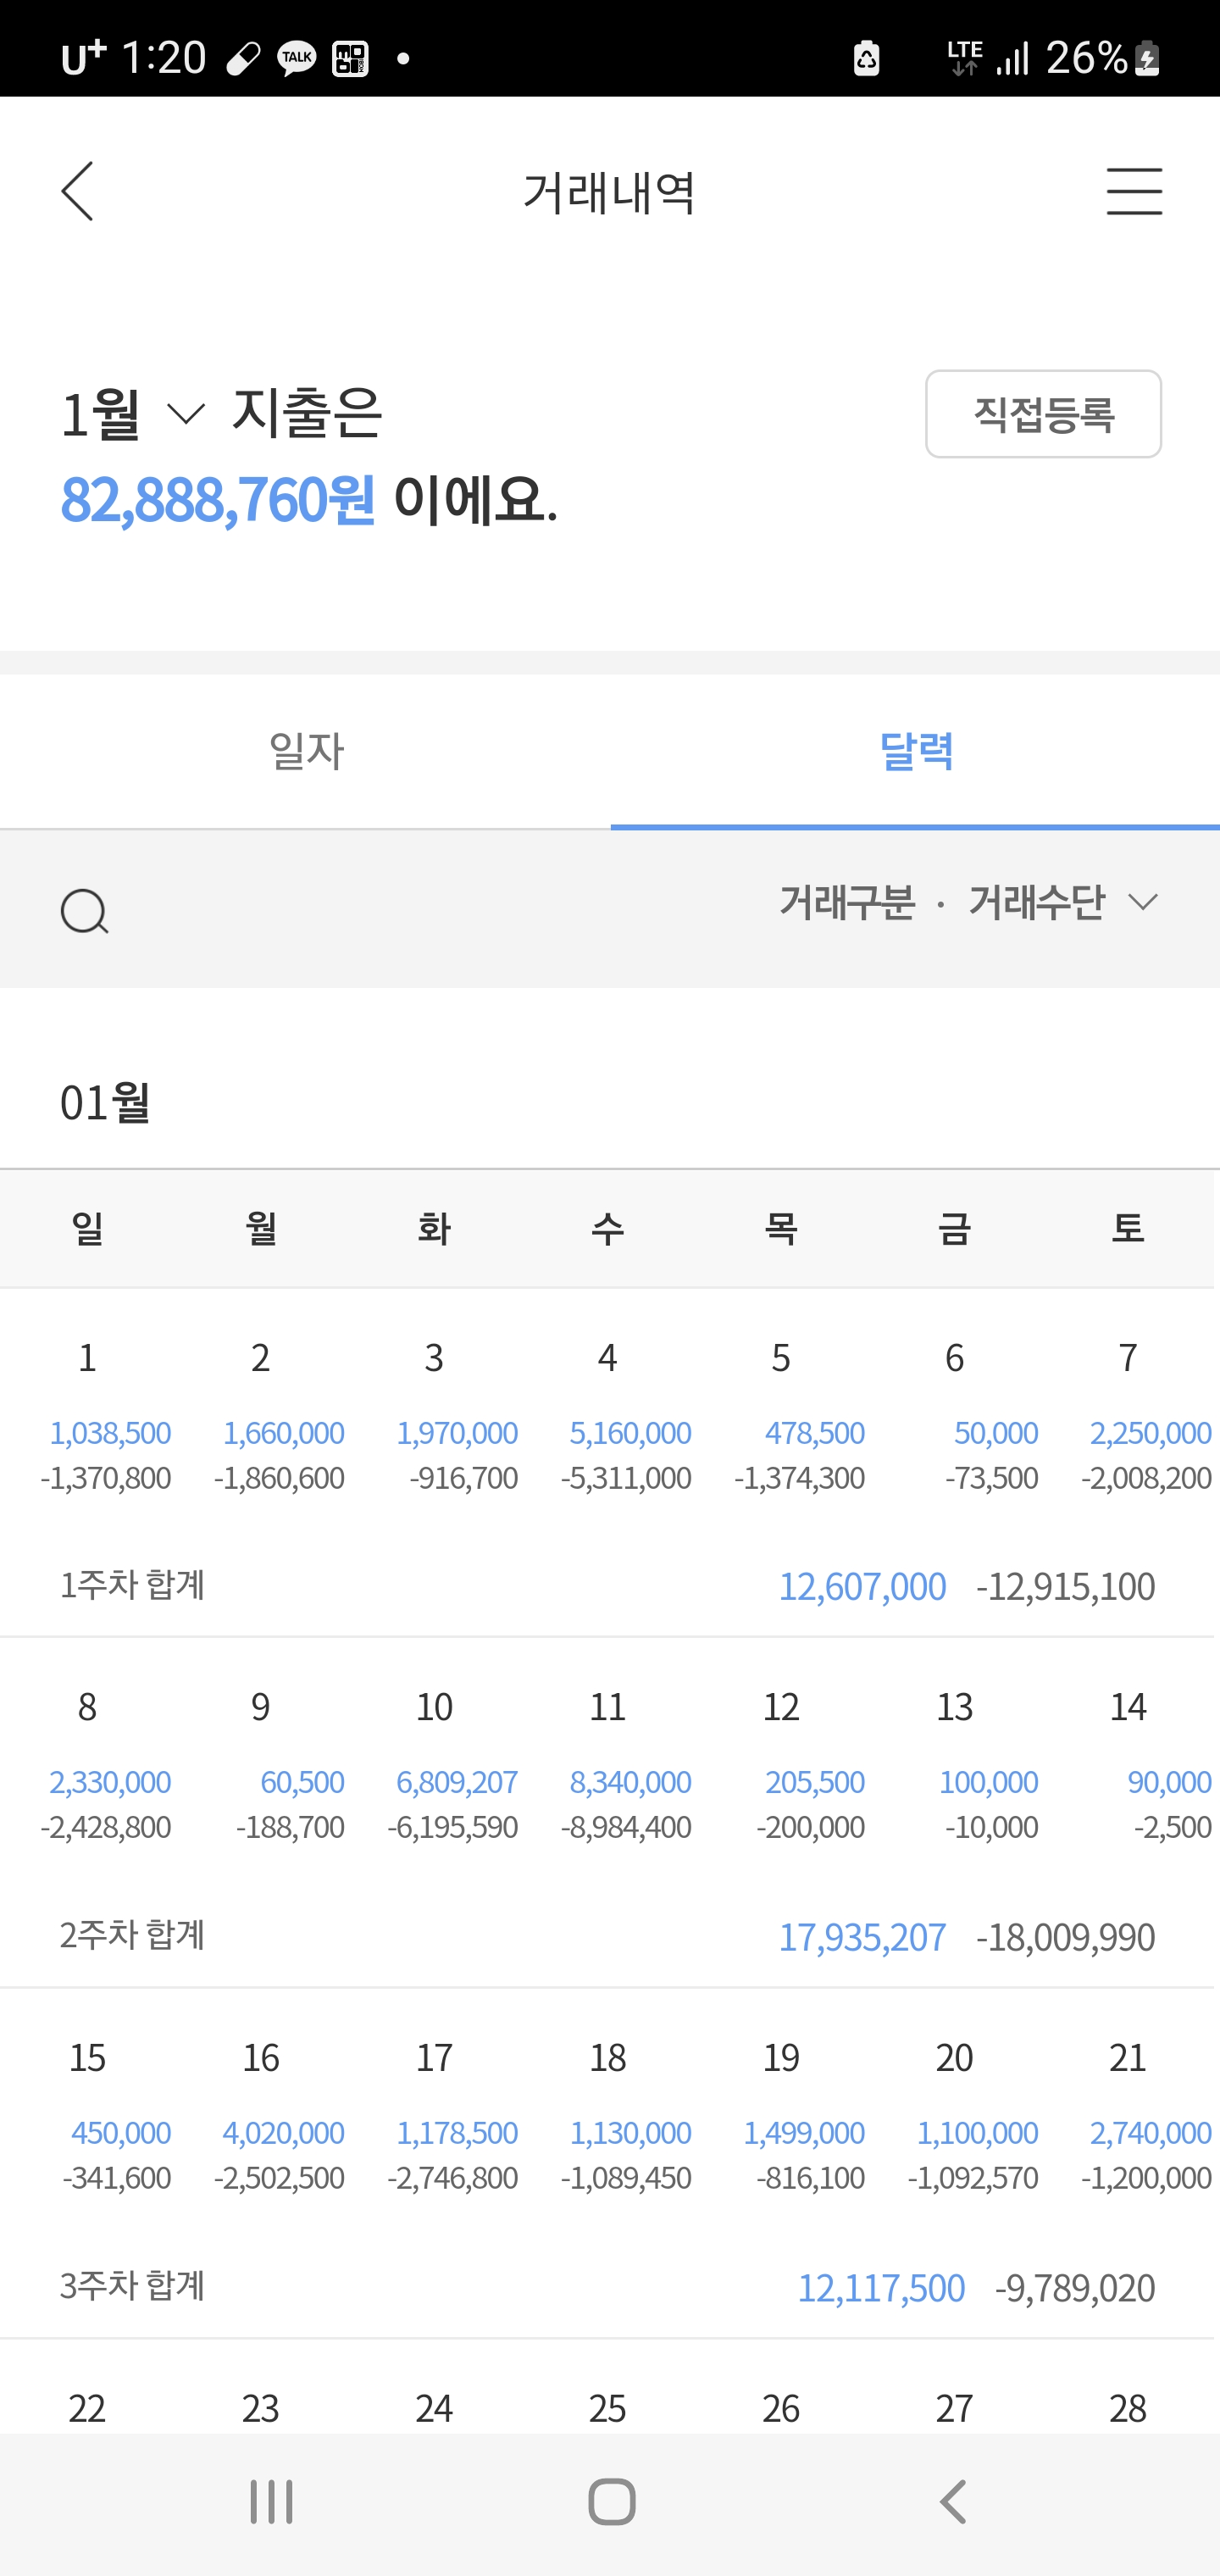Viewport: 1220px width, 2576px height.
Task: Select calendar day 11
Action: pos(607,1706)
